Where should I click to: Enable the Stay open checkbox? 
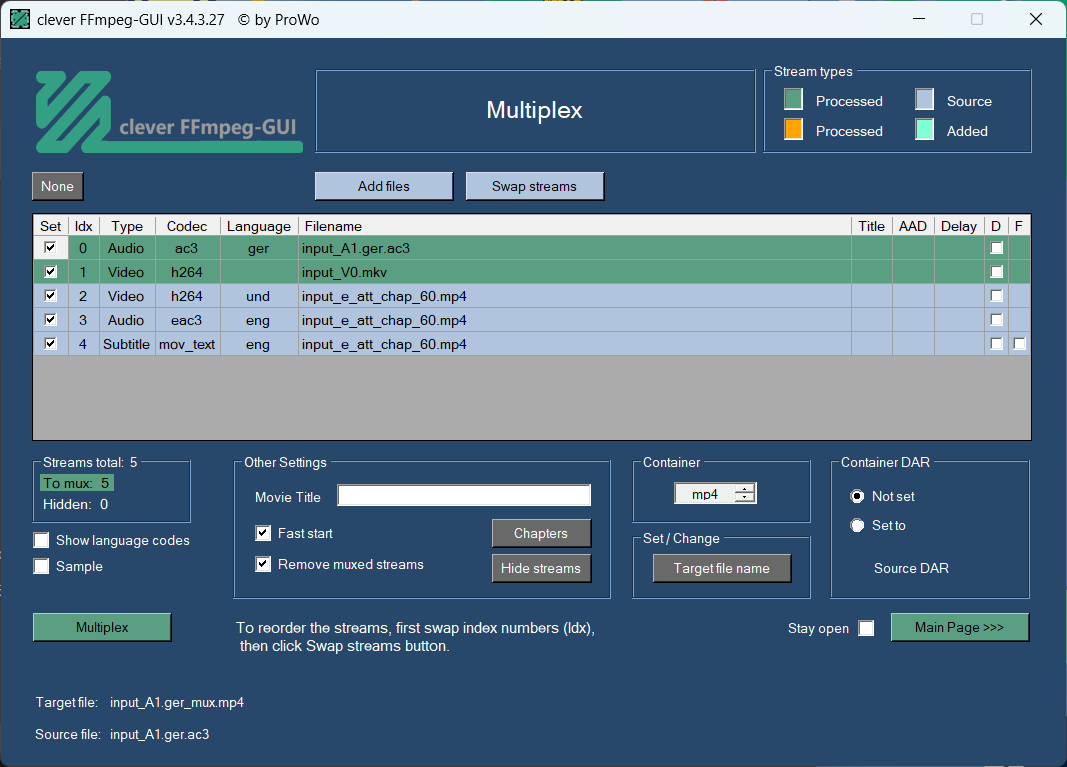[x=866, y=628]
